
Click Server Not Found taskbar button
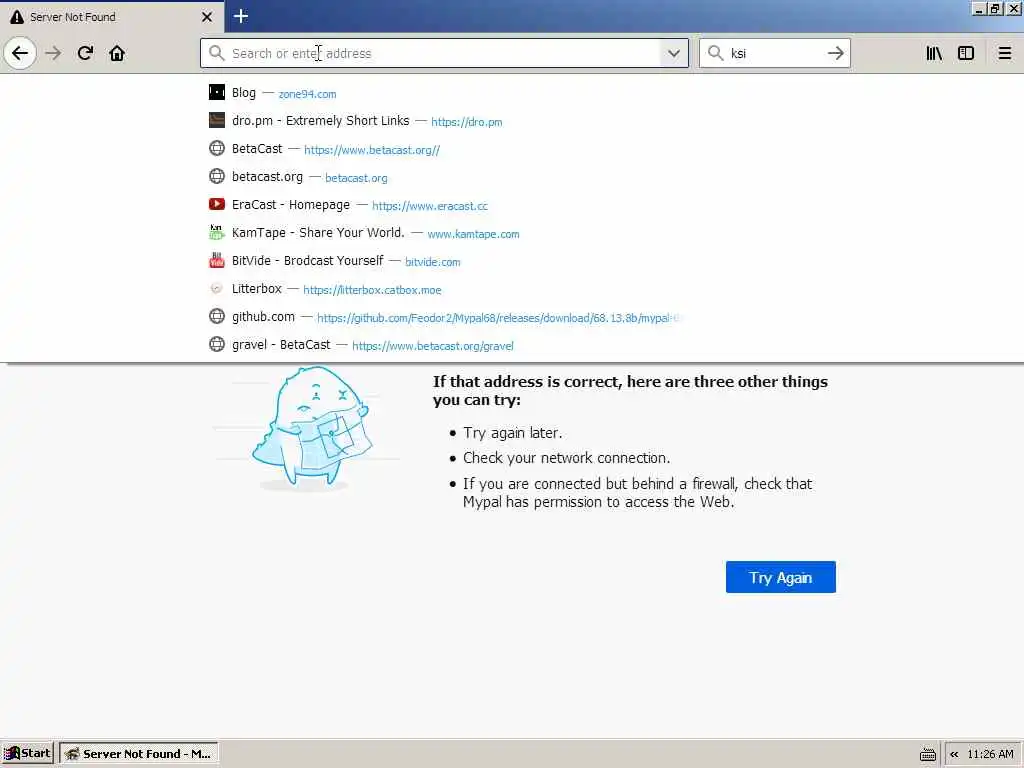pyautogui.click(x=139, y=754)
